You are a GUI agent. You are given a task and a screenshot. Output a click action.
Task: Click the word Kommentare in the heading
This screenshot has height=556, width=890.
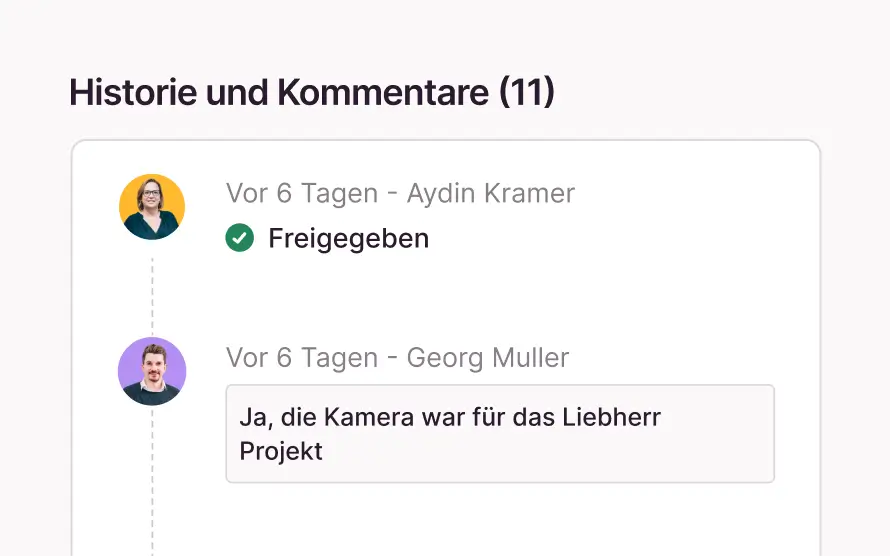[x=384, y=93]
